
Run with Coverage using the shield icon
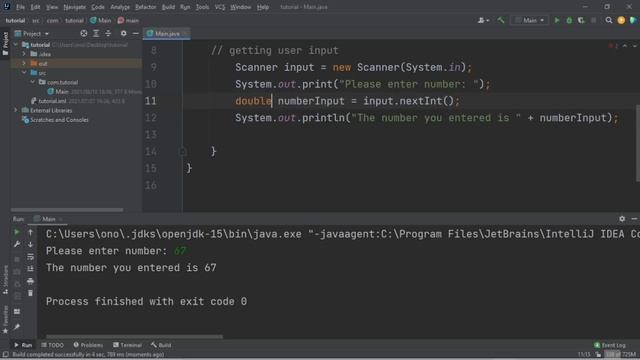point(581,20)
